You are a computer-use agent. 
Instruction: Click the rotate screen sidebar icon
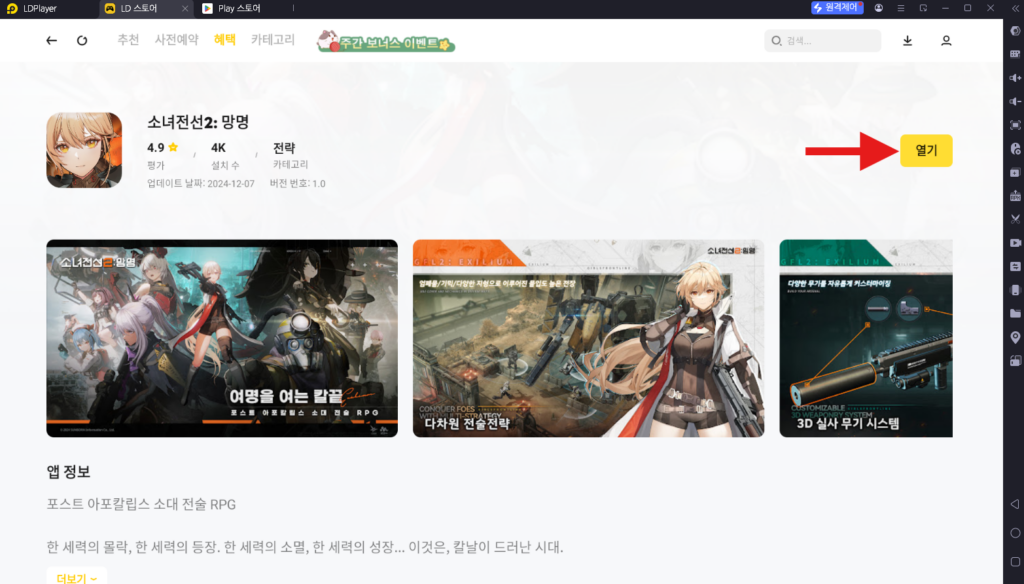coord(1015,361)
